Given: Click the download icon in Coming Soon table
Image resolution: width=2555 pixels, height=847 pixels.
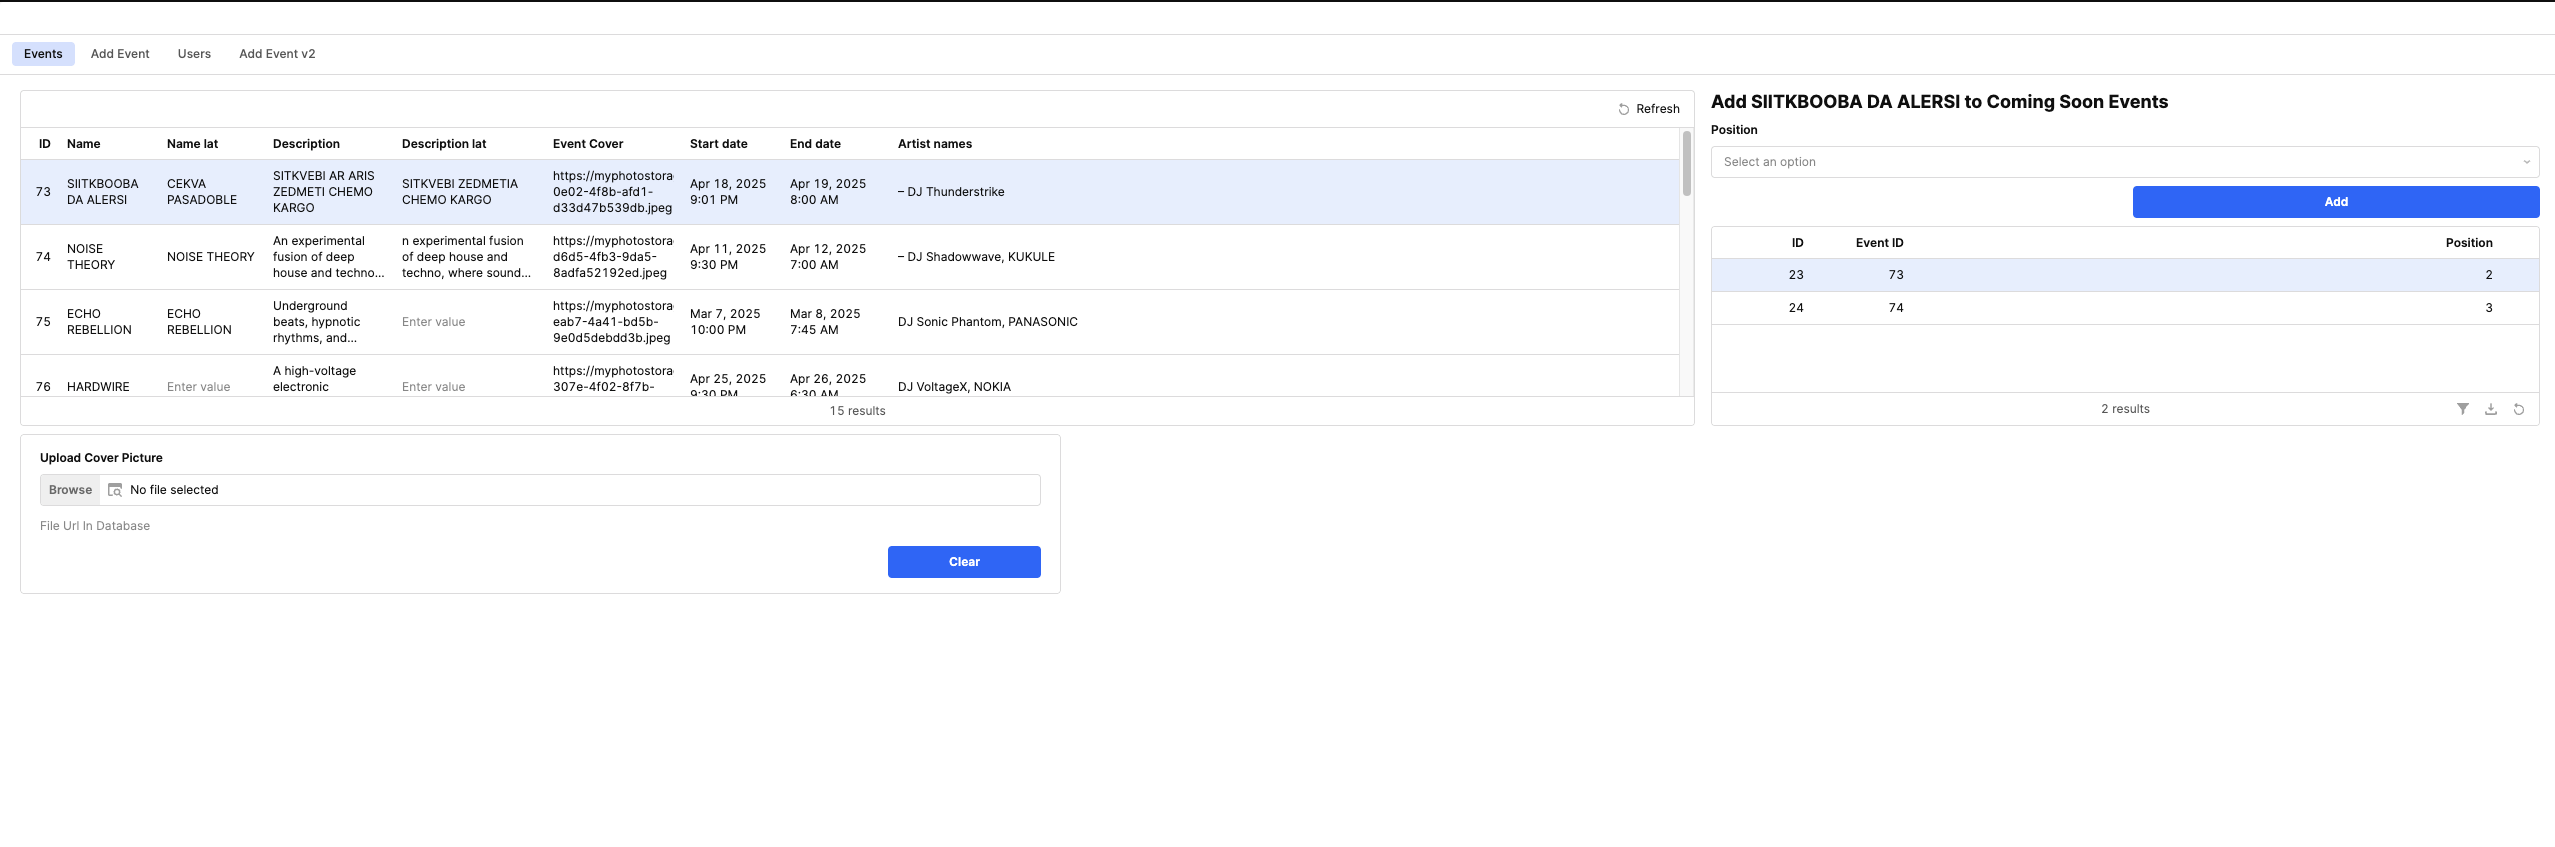Looking at the screenshot, I should [x=2490, y=409].
